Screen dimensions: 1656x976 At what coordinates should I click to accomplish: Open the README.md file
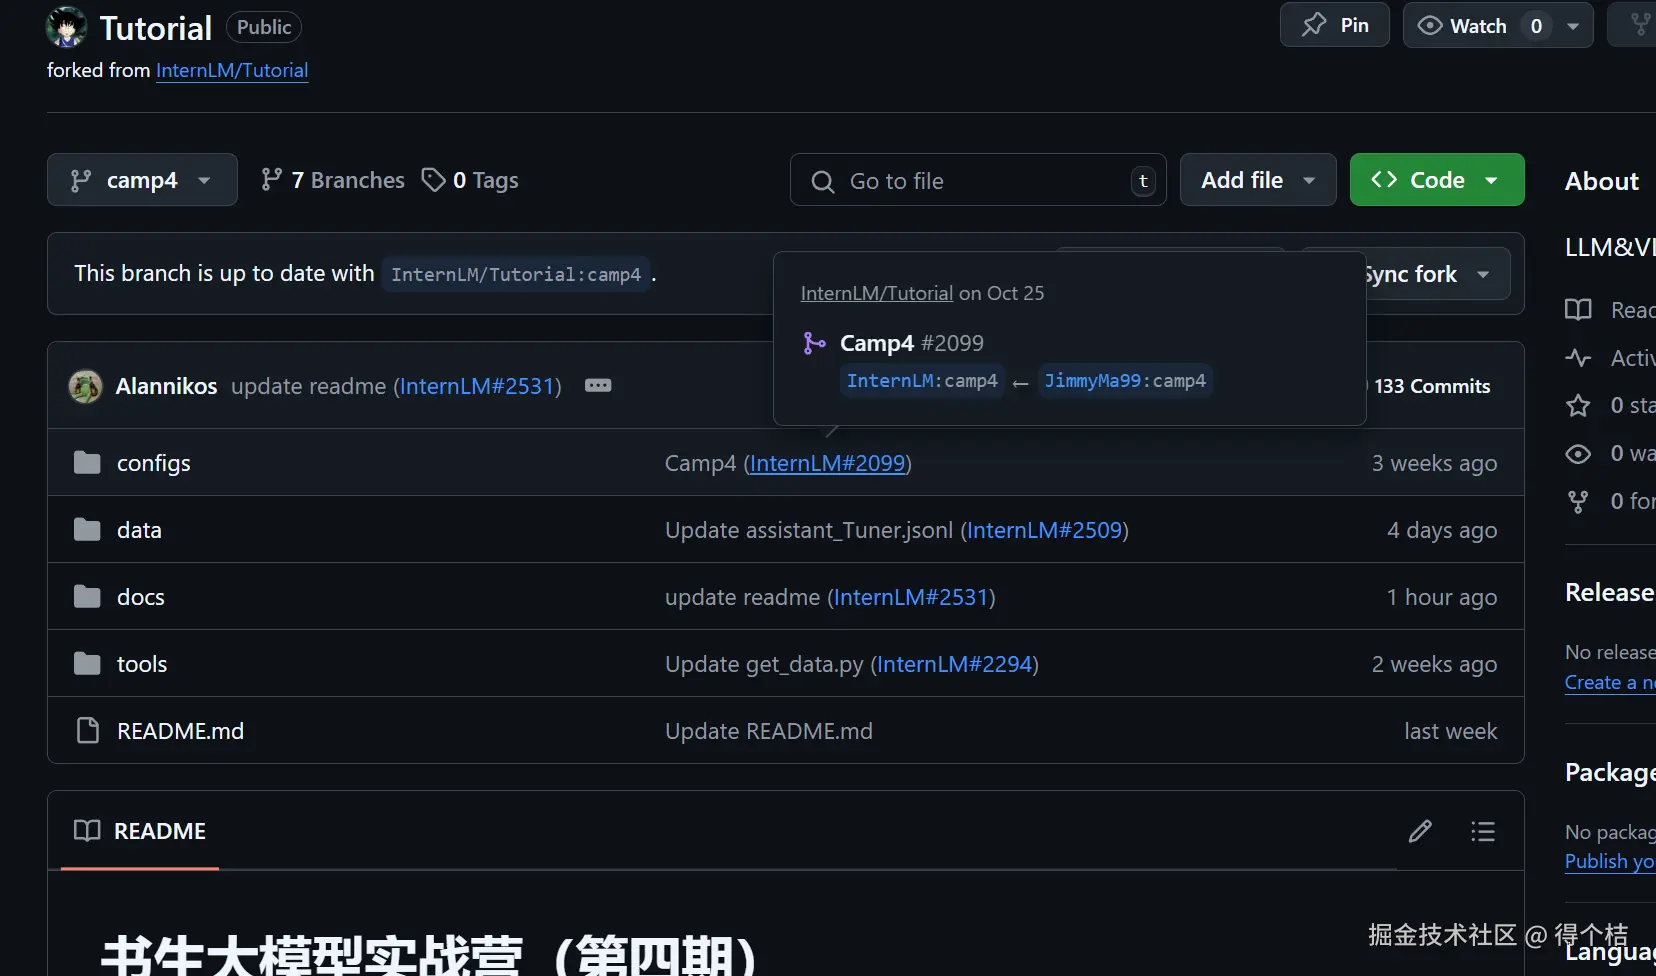pos(180,731)
